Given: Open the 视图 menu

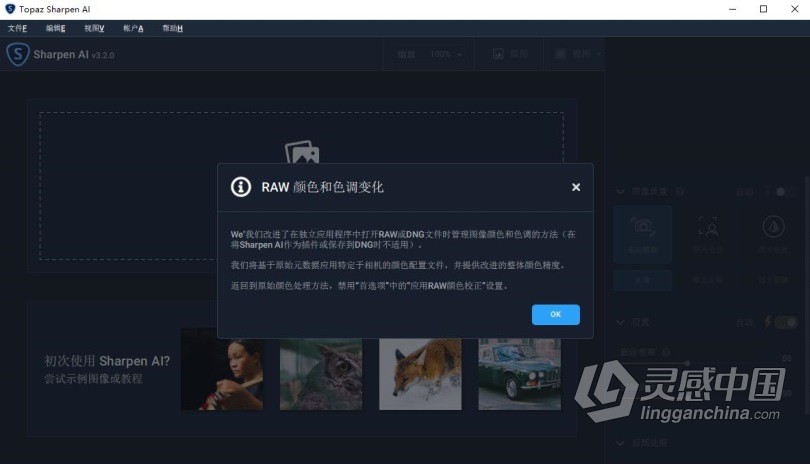Looking at the screenshot, I should (94, 28).
